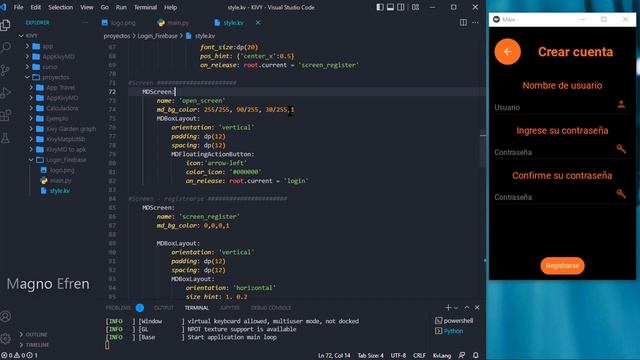The height and width of the screenshot is (360, 640).
Task: Open the Explorer view in activity bar
Action: point(5,25)
